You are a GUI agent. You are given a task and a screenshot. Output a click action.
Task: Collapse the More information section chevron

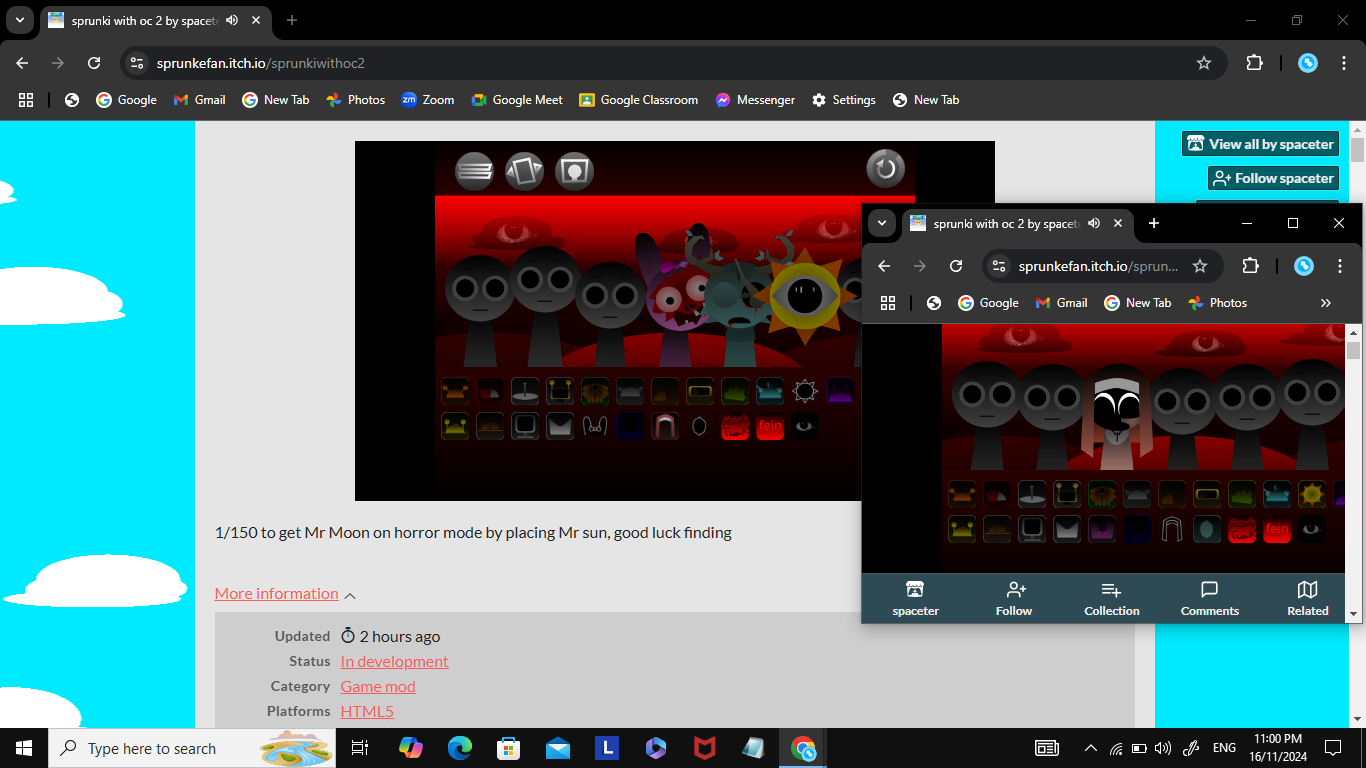[350, 595]
